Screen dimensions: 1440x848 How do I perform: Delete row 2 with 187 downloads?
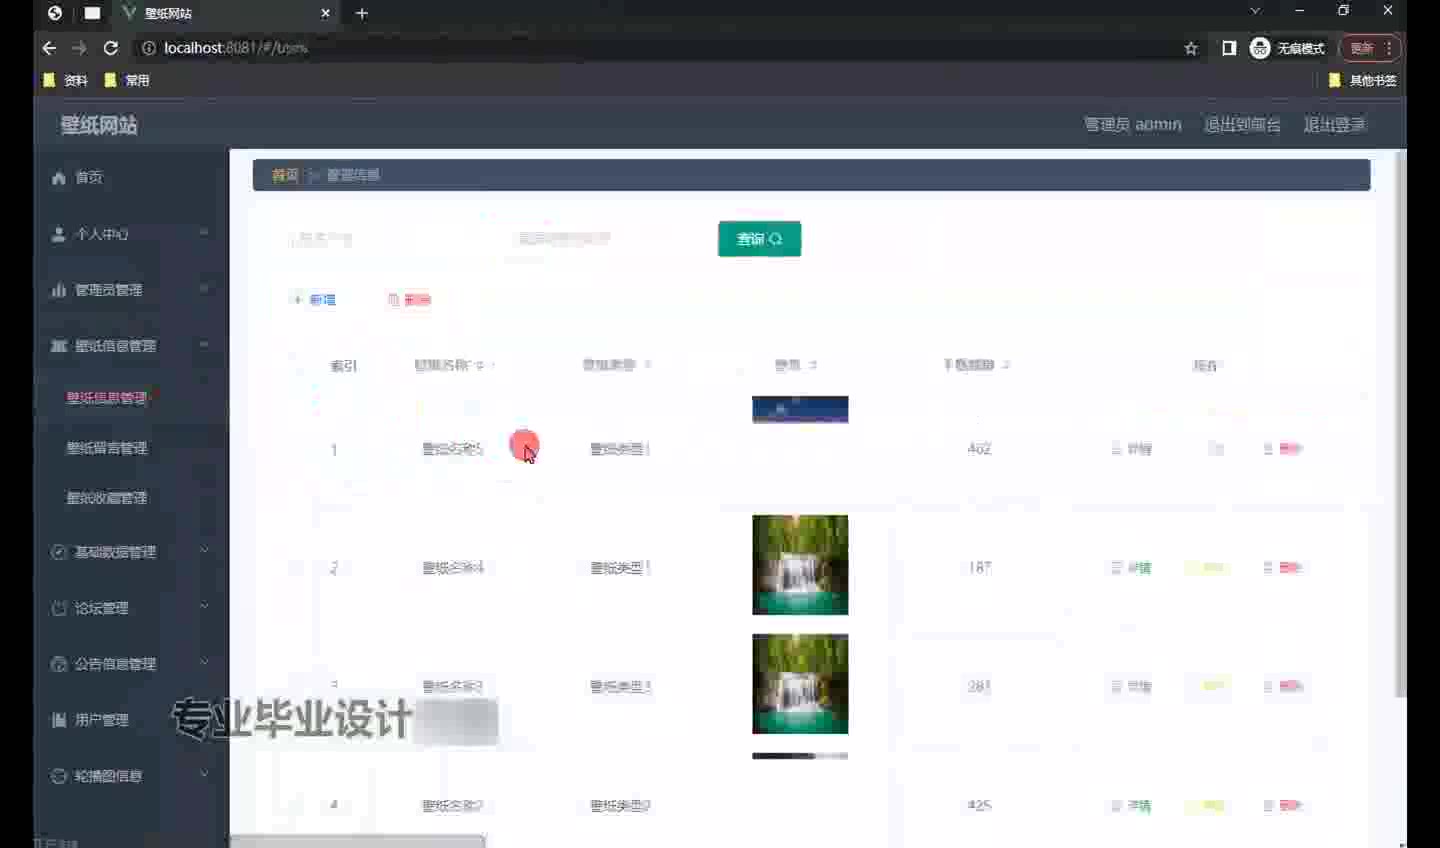pyautogui.click(x=1283, y=568)
